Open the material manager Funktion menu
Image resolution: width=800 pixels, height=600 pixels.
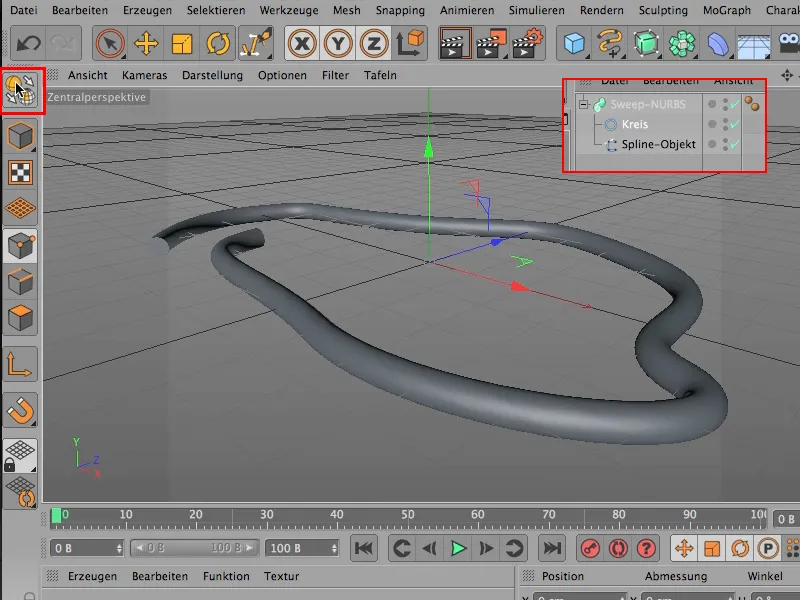[226, 577]
